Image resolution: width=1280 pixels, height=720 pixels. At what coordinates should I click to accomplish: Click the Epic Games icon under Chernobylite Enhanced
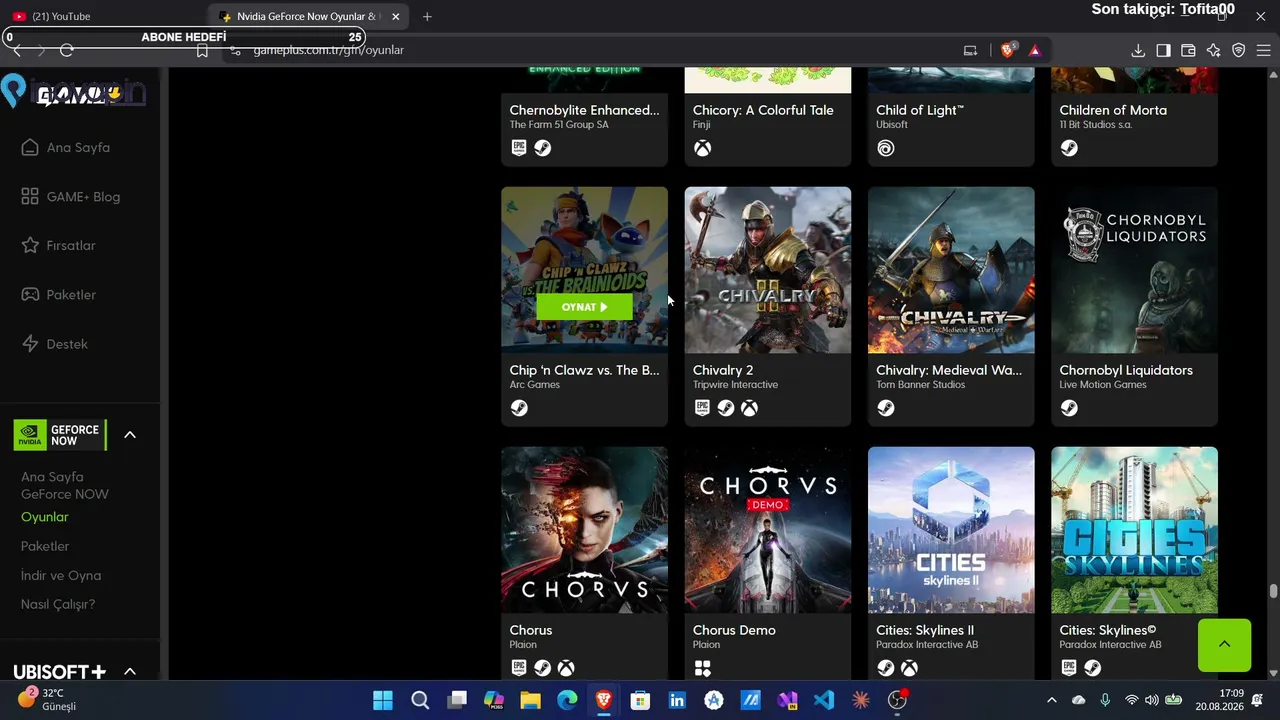click(519, 148)
